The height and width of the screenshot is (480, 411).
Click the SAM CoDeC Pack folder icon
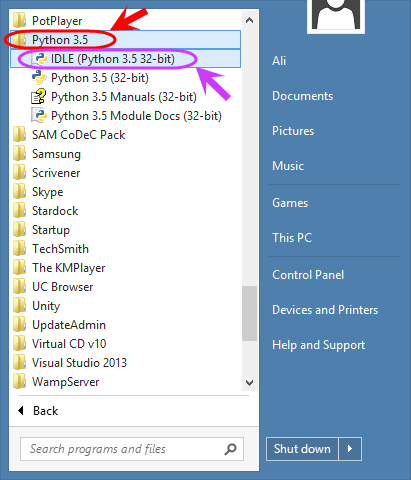[x=19, y=135]
